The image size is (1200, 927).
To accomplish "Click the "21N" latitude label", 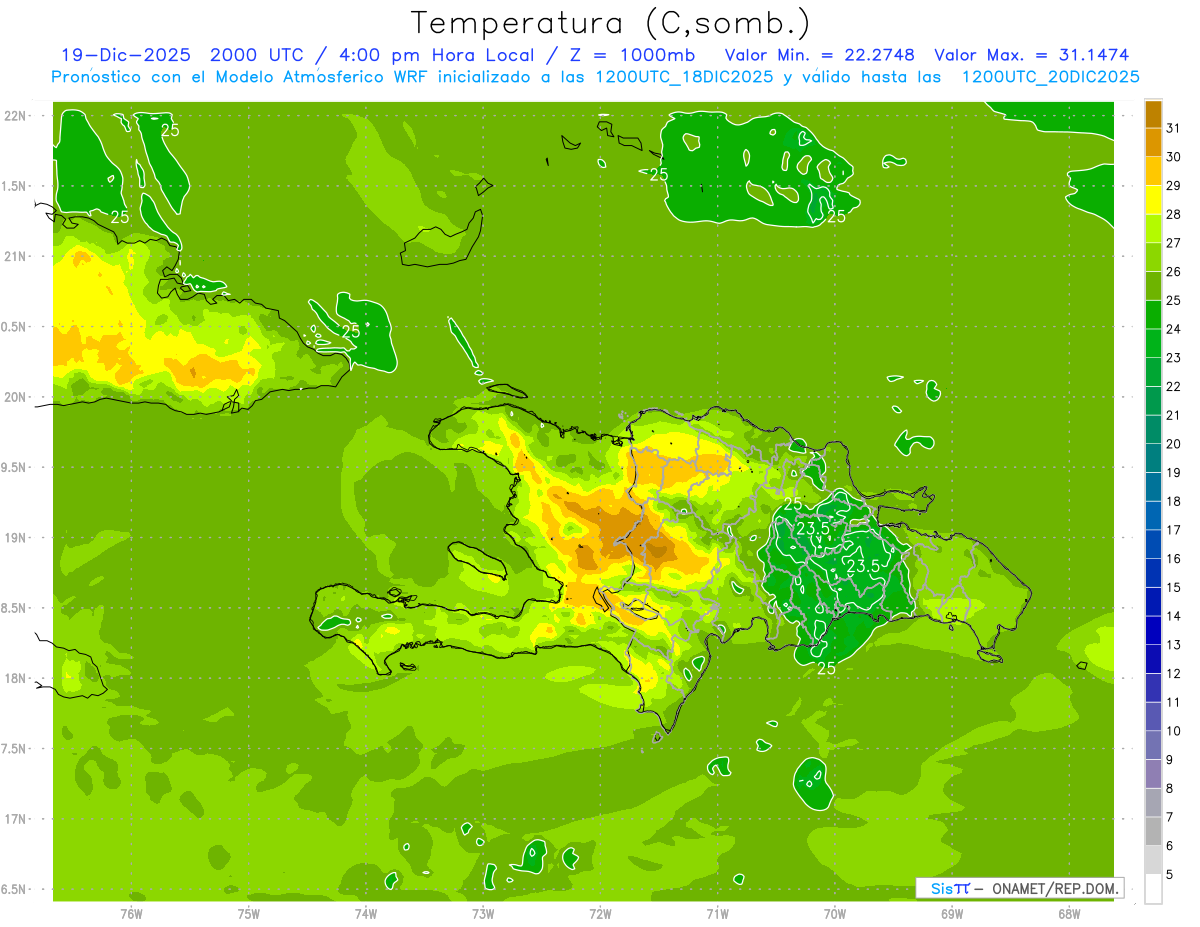I will tap(14, 256).
